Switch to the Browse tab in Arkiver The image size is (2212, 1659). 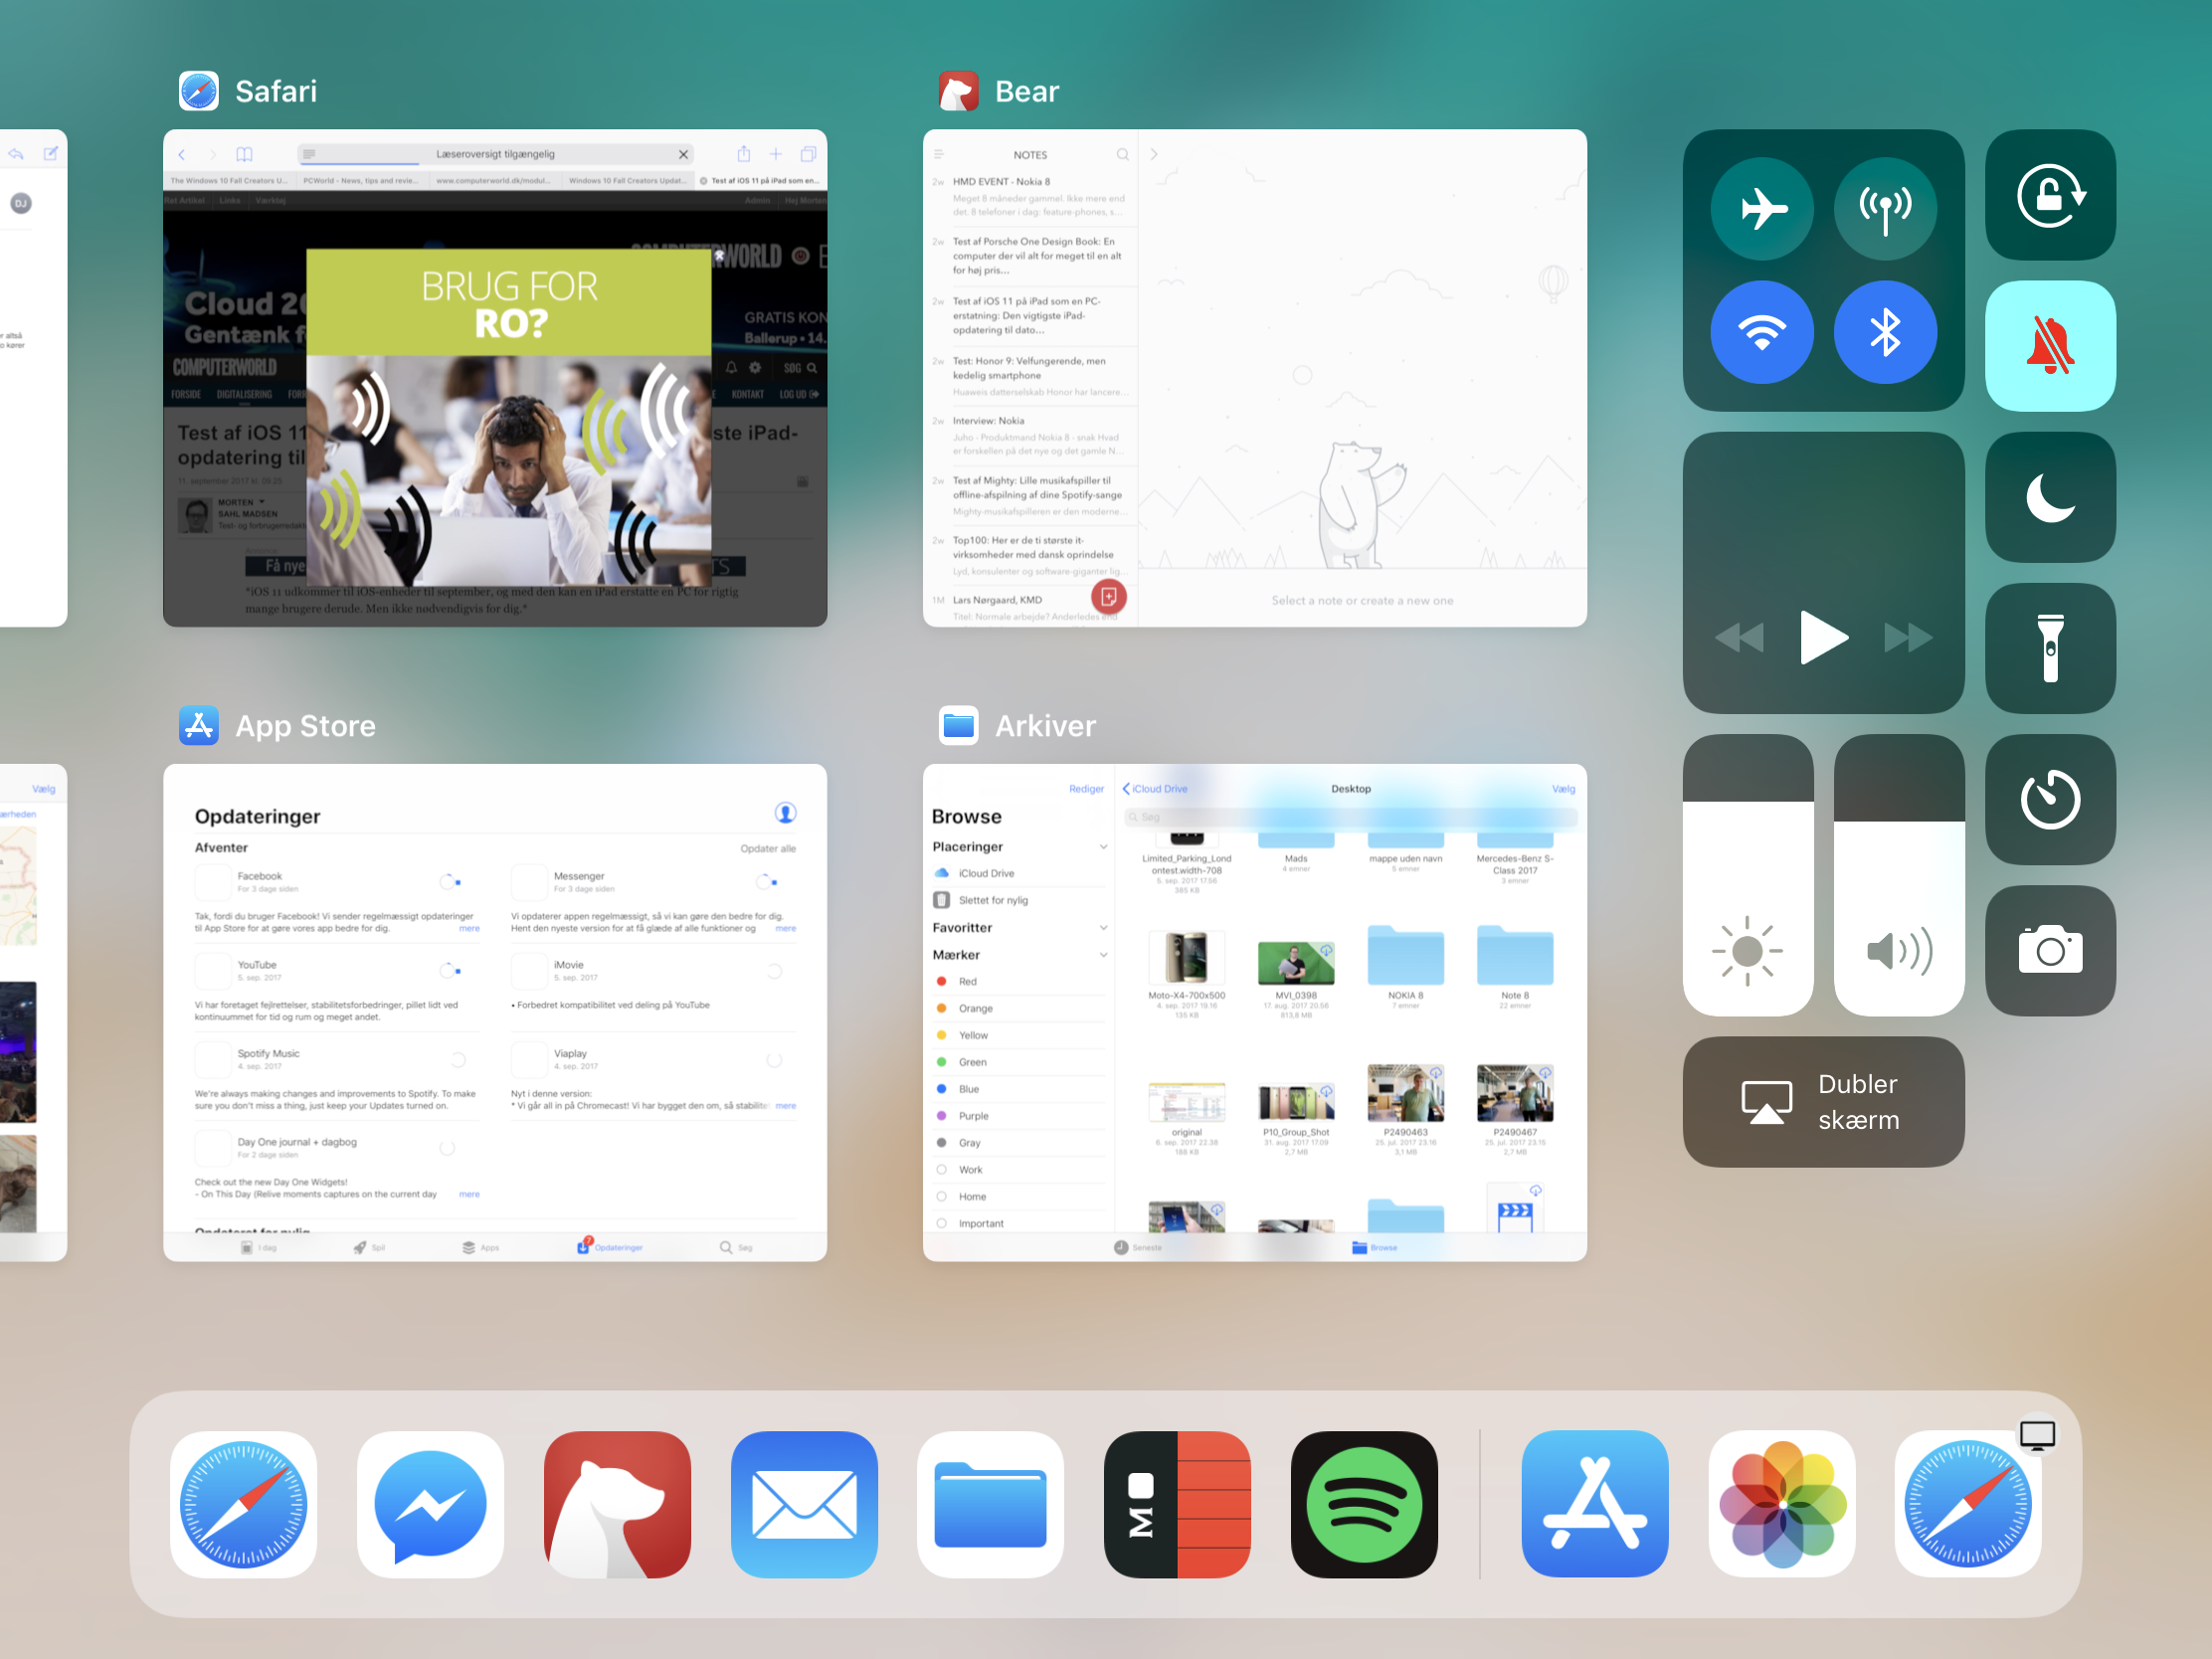point(1375,1247)
